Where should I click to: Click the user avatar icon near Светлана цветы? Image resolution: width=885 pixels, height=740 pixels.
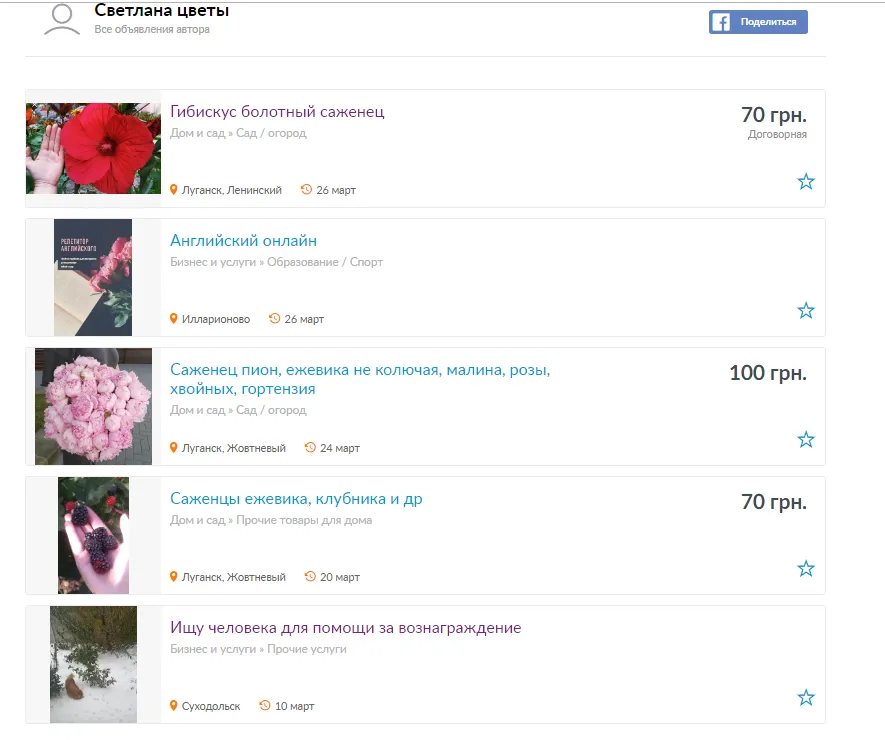coord(62,20)
